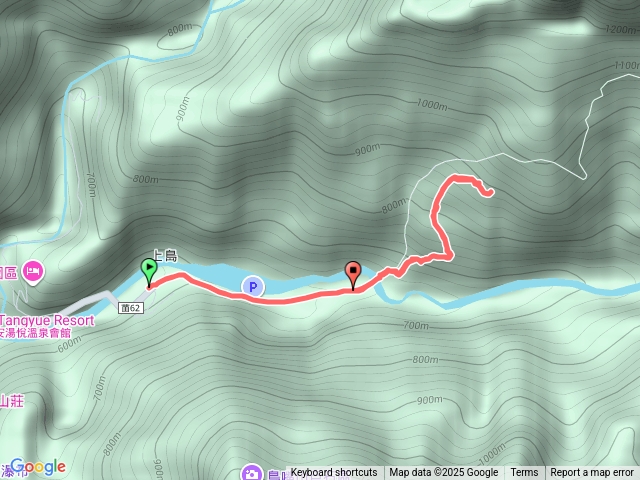Click the purple camera attraction icon

click(x=251, y=473)
